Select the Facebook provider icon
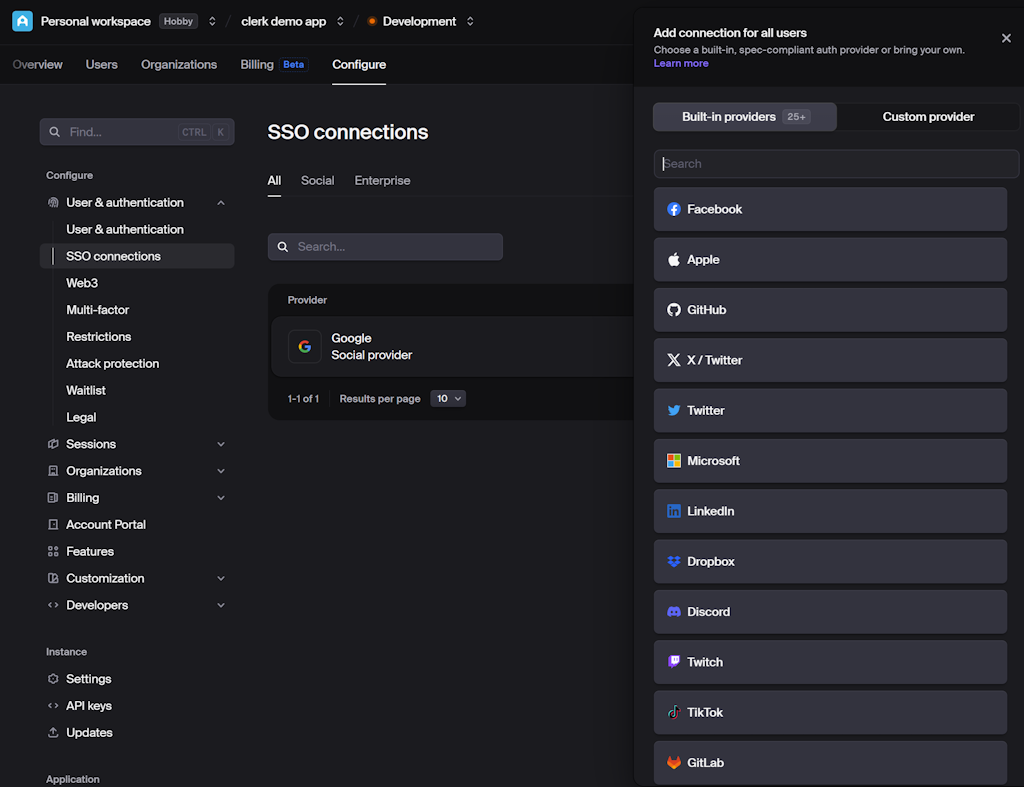The width and height of the screenshot is (1024, 787). click(672, 209)
